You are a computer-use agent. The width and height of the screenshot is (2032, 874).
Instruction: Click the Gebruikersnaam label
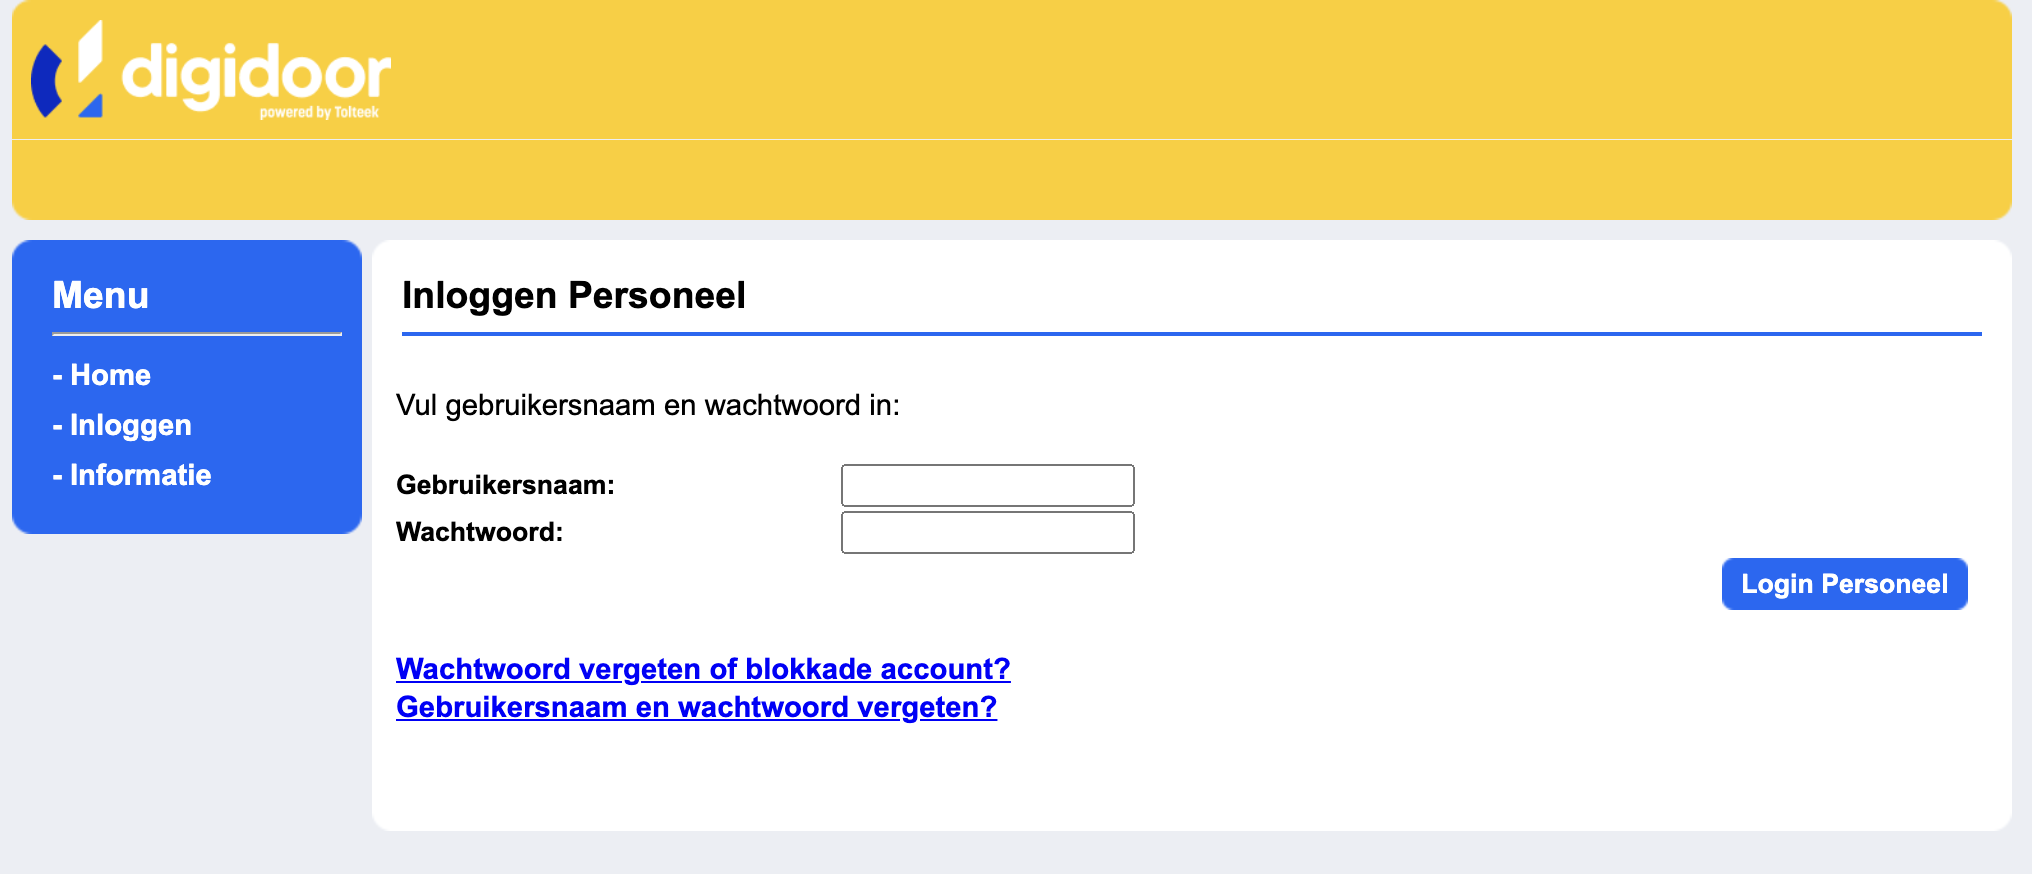pyautogui.click(x=505, y=485)
